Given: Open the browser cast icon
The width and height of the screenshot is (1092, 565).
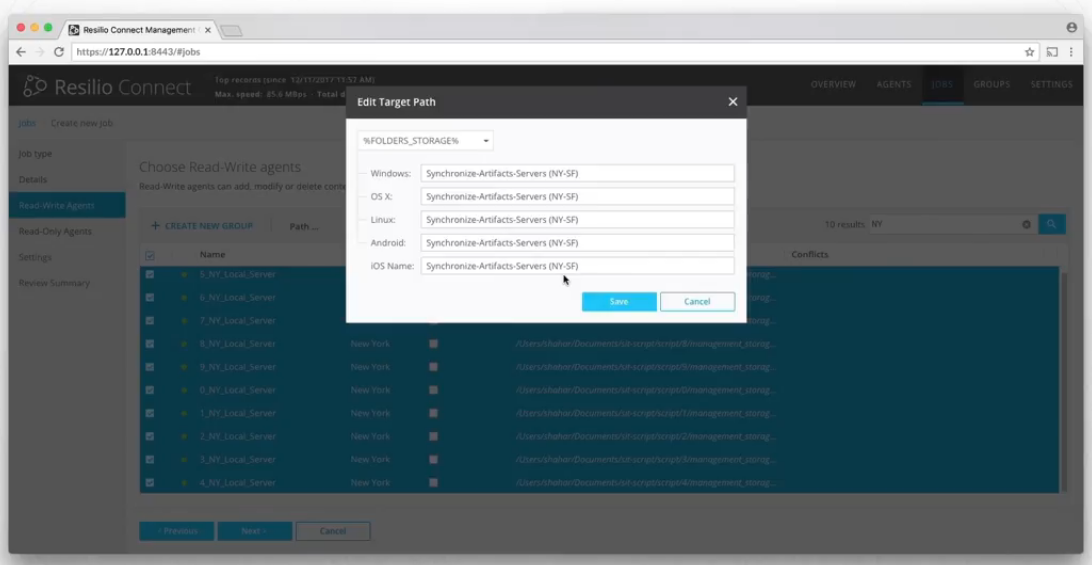Looking at the screenshot, I should (1052, 52).
